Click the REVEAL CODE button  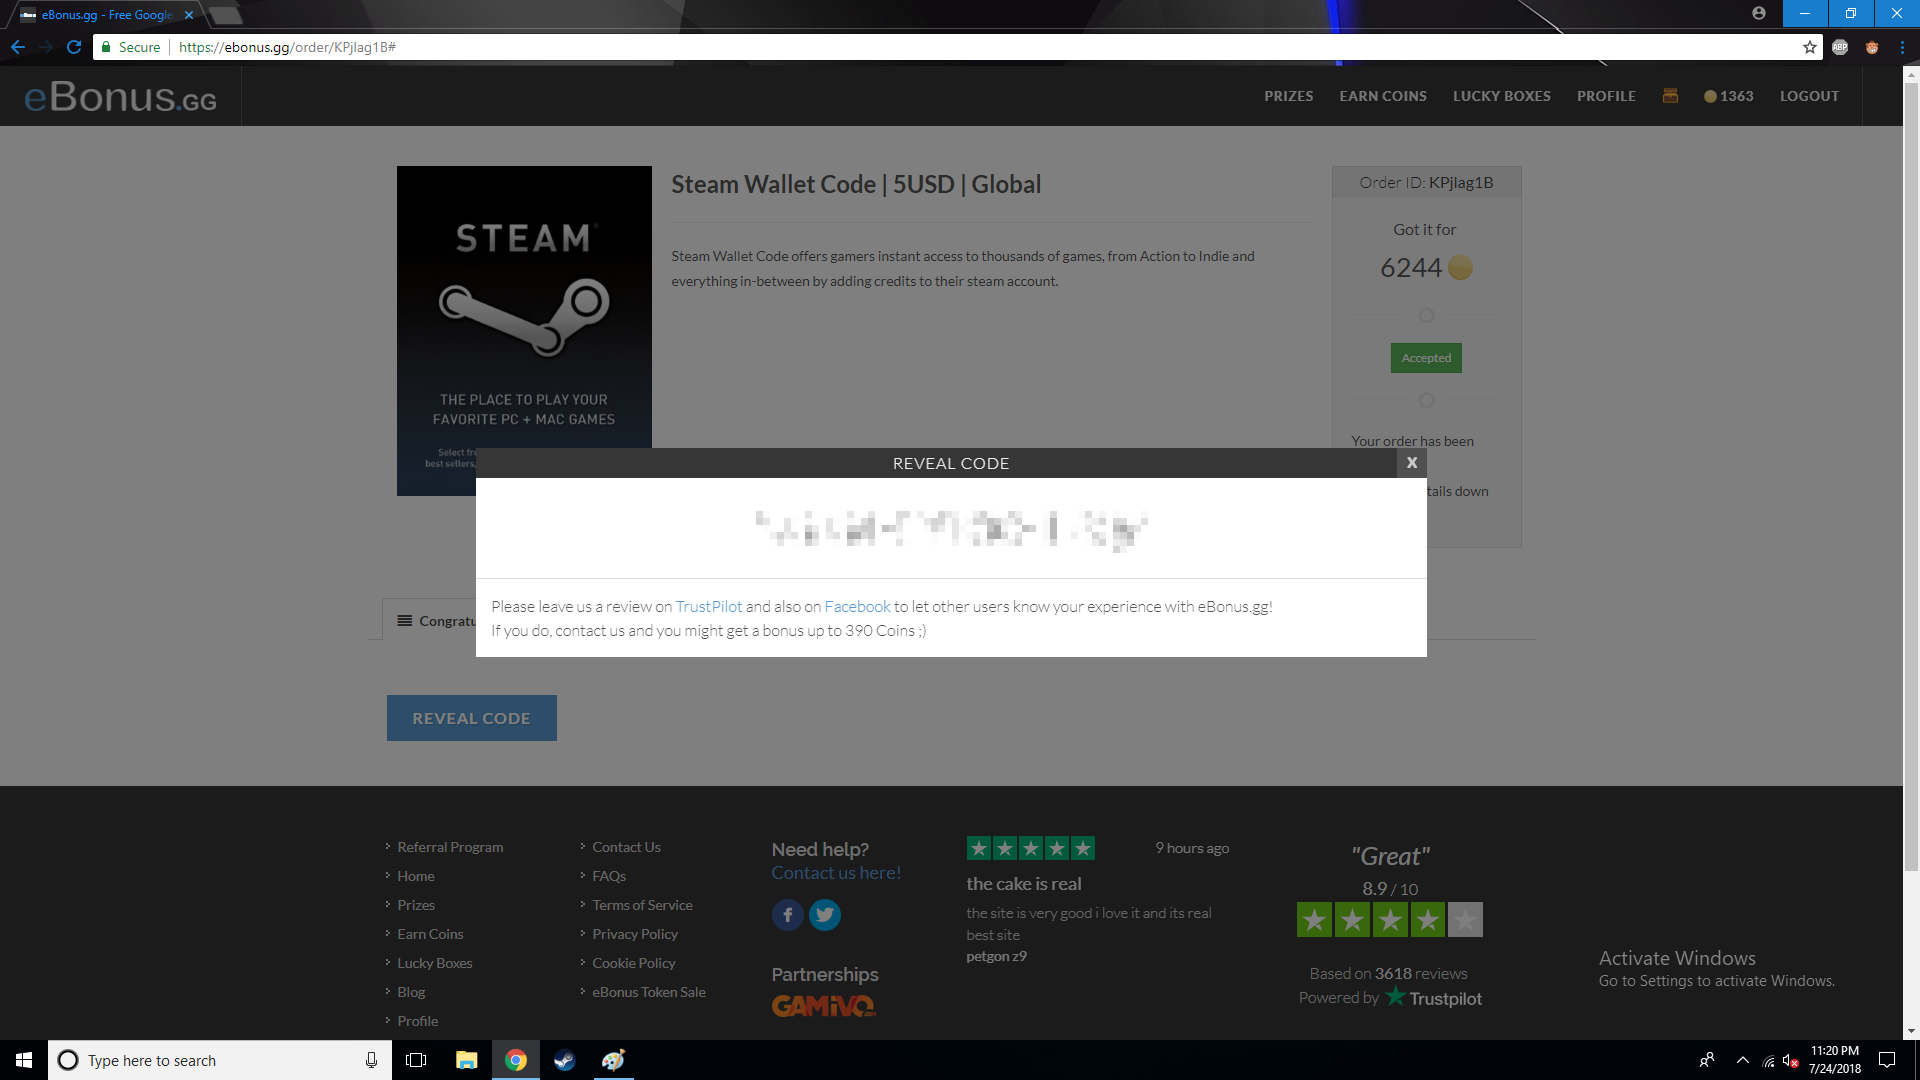click(x=471, y=718)
